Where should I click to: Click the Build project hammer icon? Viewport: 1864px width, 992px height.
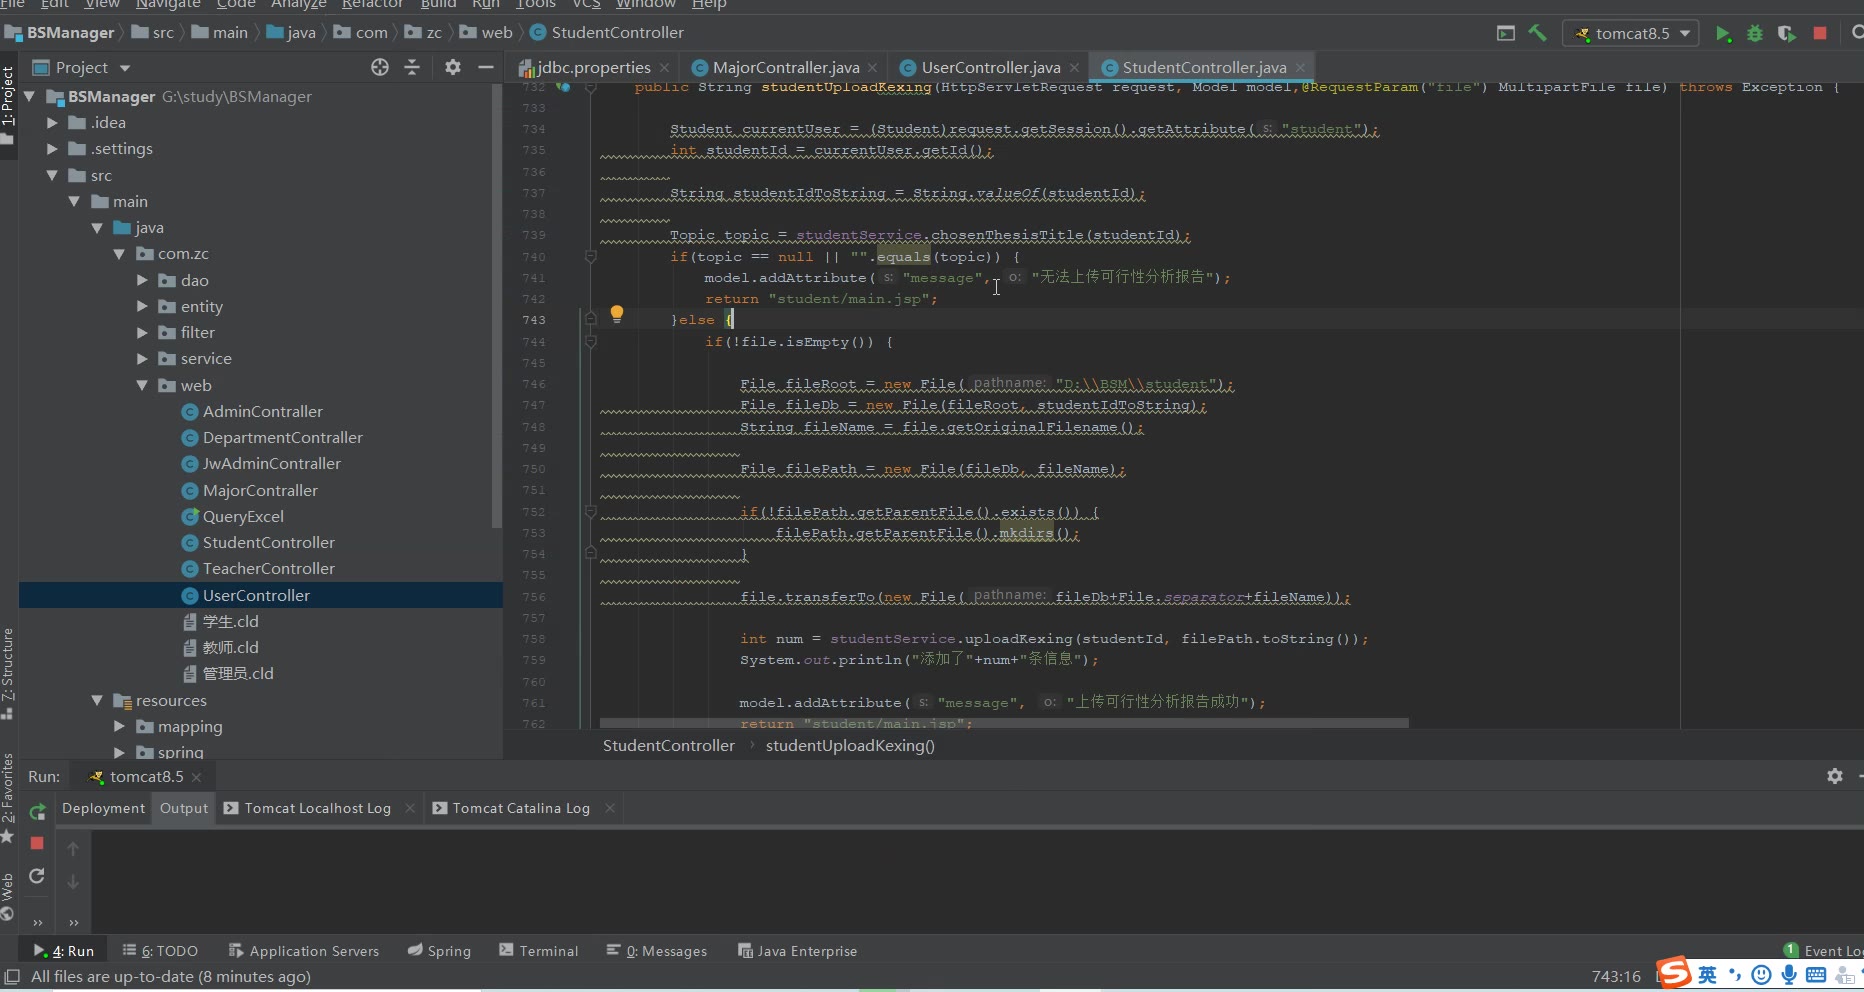click(x=1538, y=33)
